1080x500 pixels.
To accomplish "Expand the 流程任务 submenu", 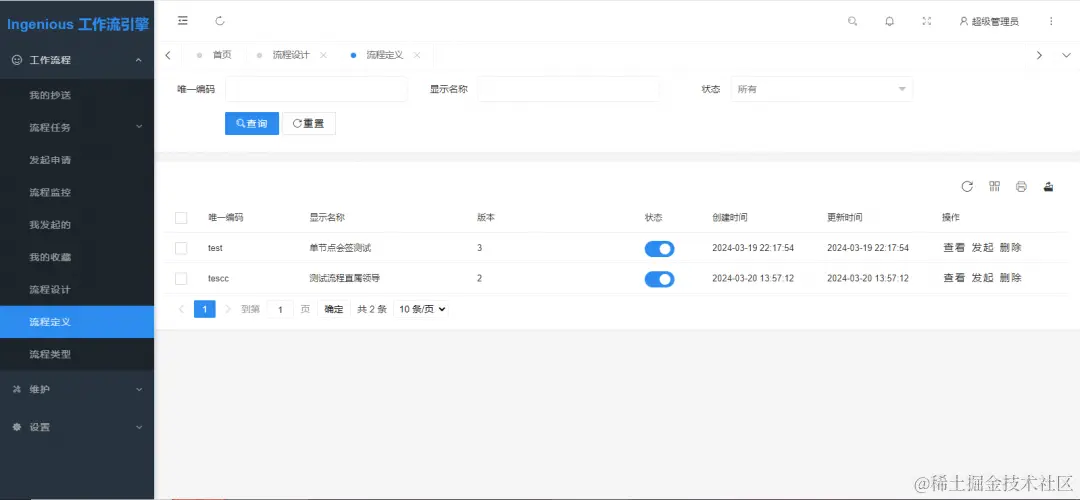I will click(138, 127).
